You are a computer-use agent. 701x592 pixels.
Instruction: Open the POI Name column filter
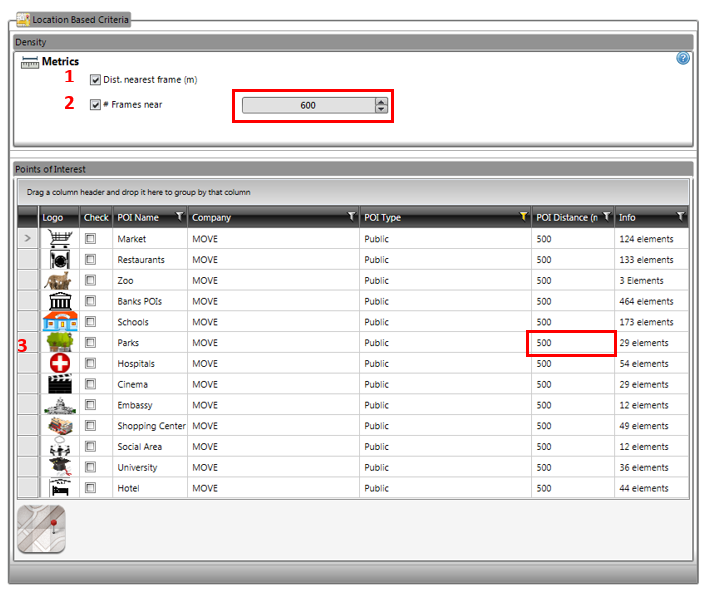click(179, 216)
